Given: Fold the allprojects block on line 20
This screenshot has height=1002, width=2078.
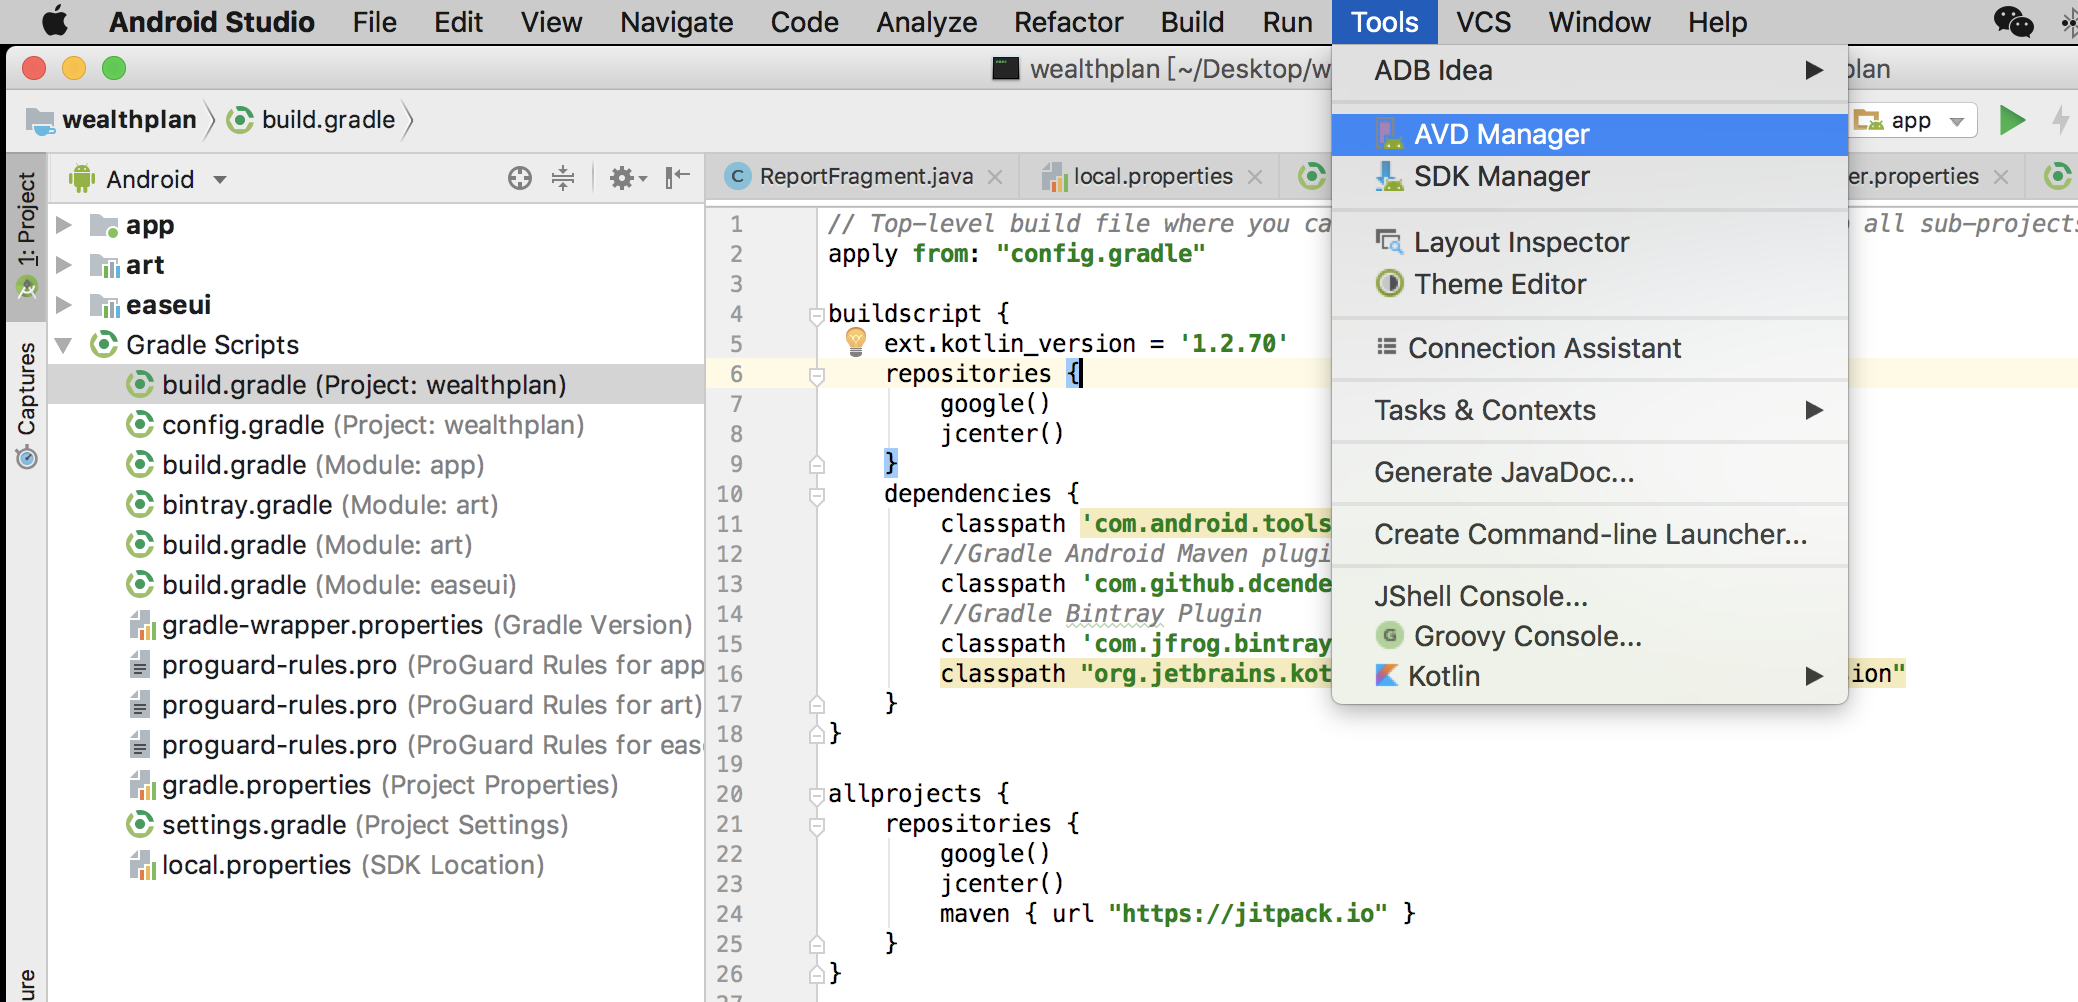Looking at the screenshot, I should (x=816, y=795).
